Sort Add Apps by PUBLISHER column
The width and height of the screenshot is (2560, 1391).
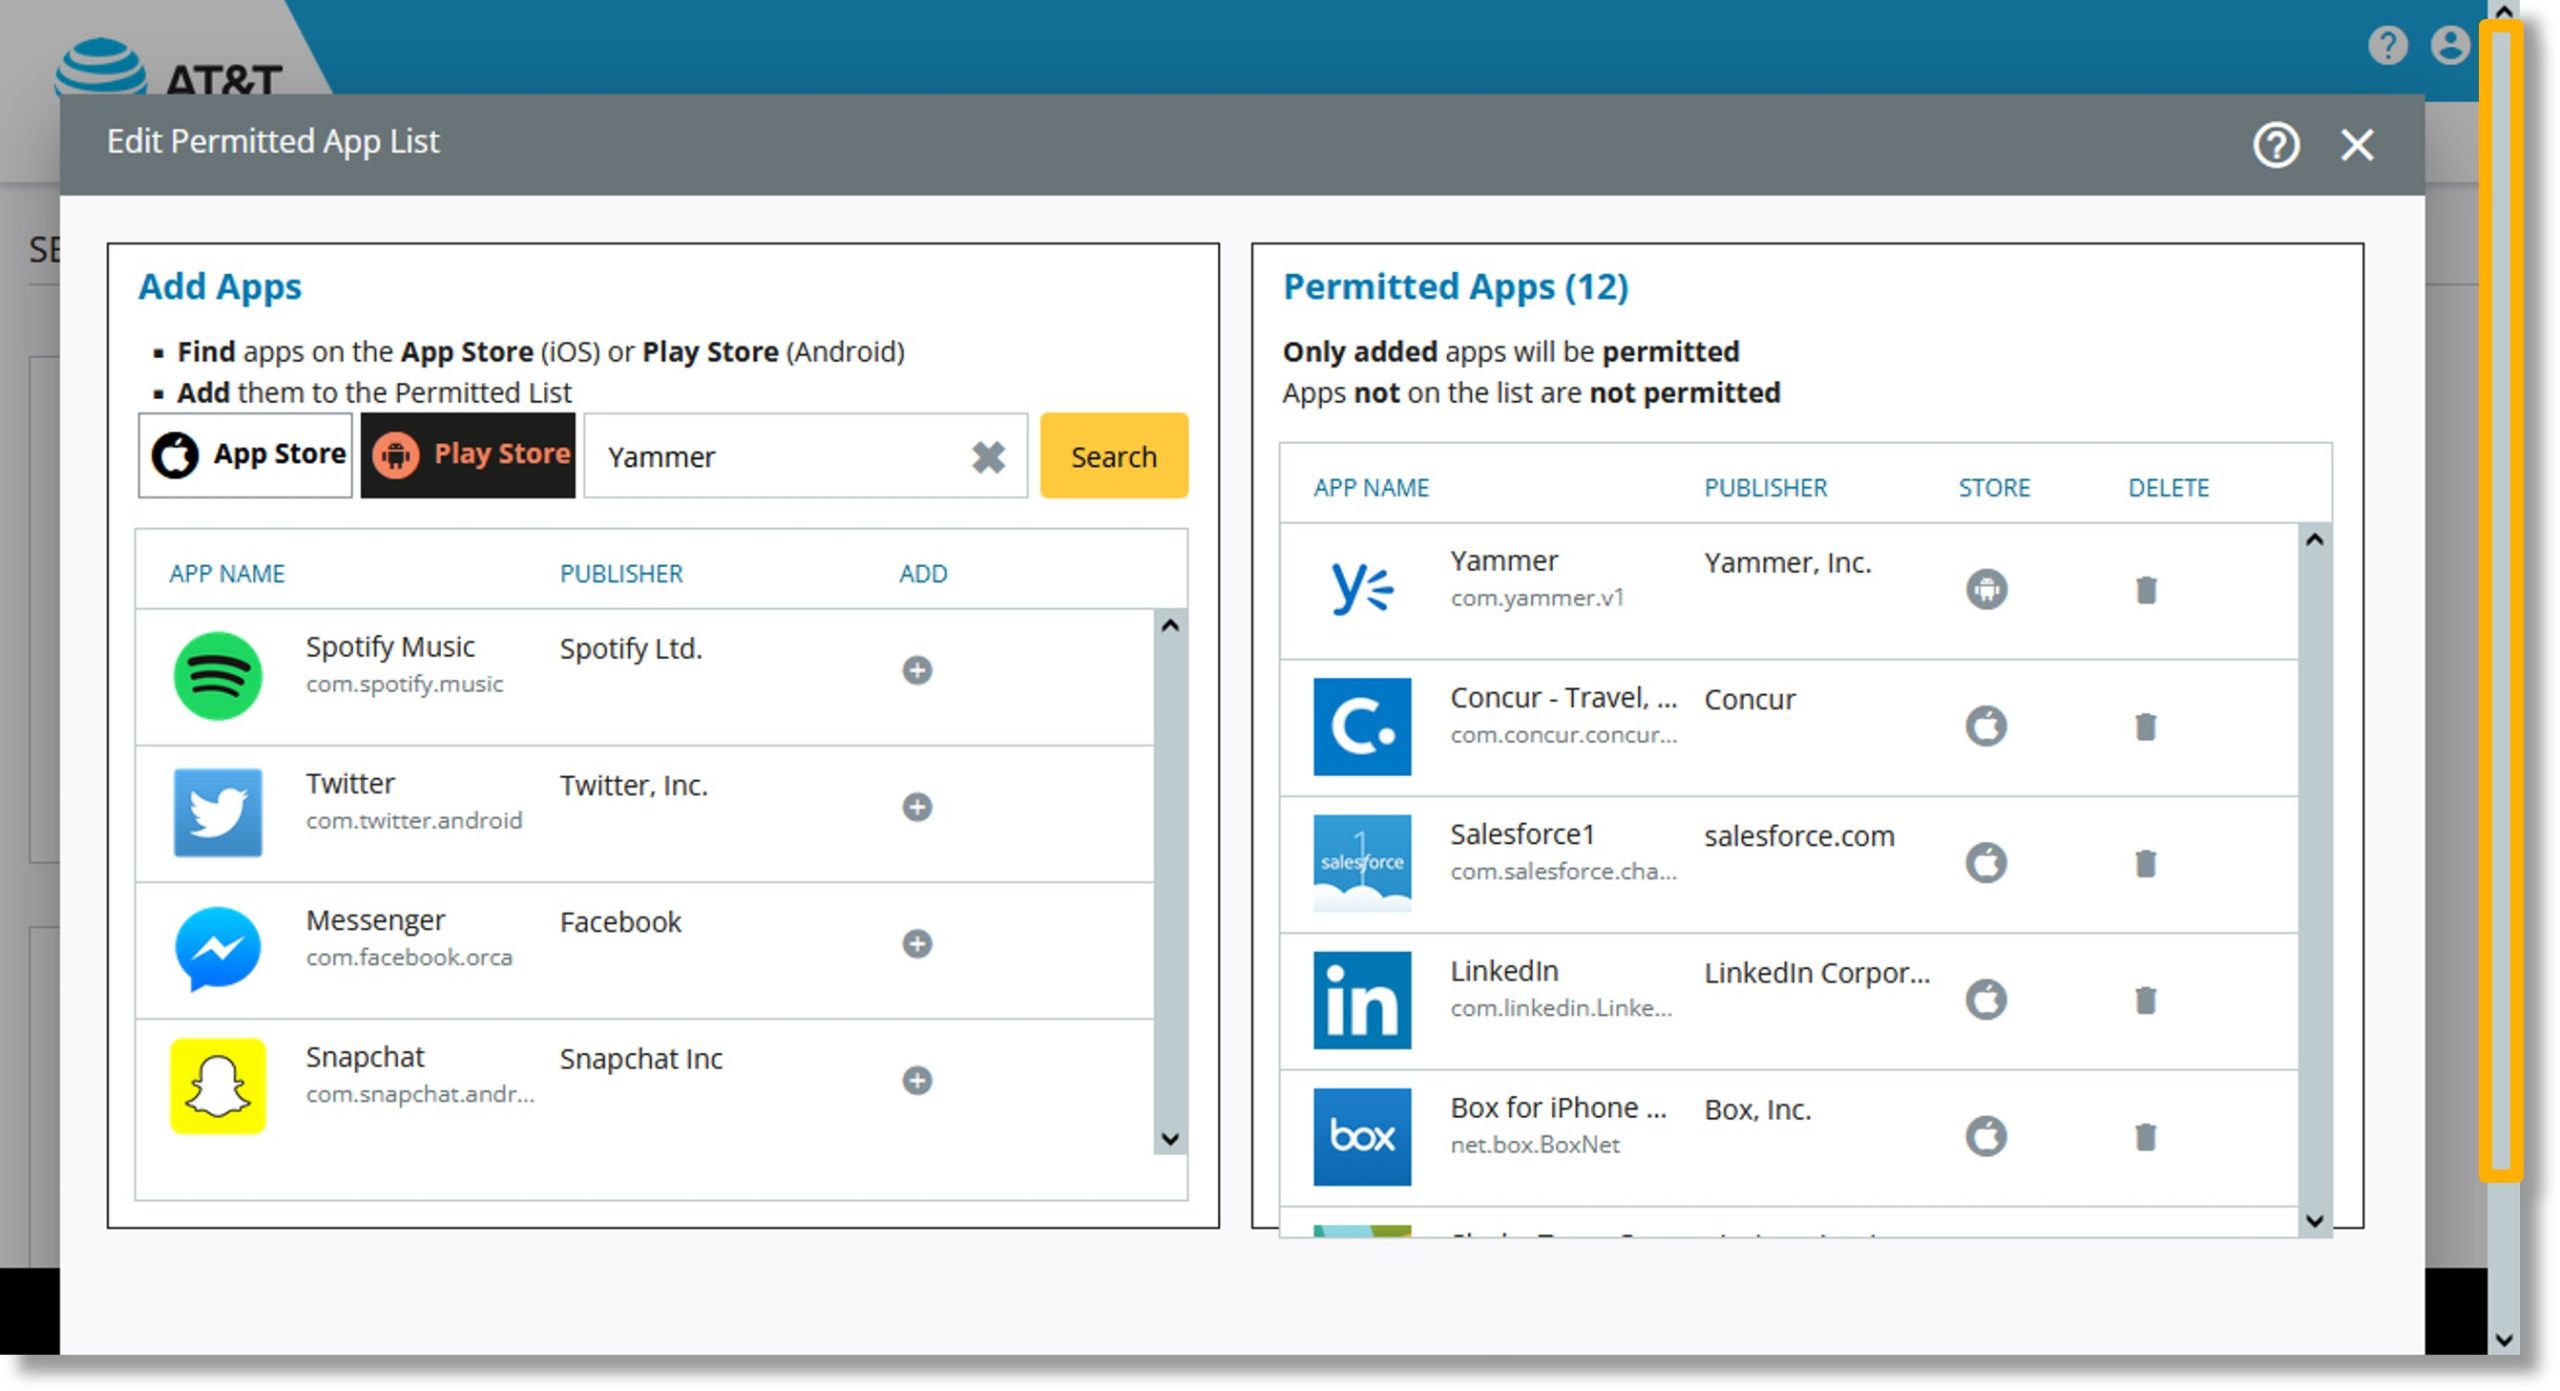[x=621, y=574]
